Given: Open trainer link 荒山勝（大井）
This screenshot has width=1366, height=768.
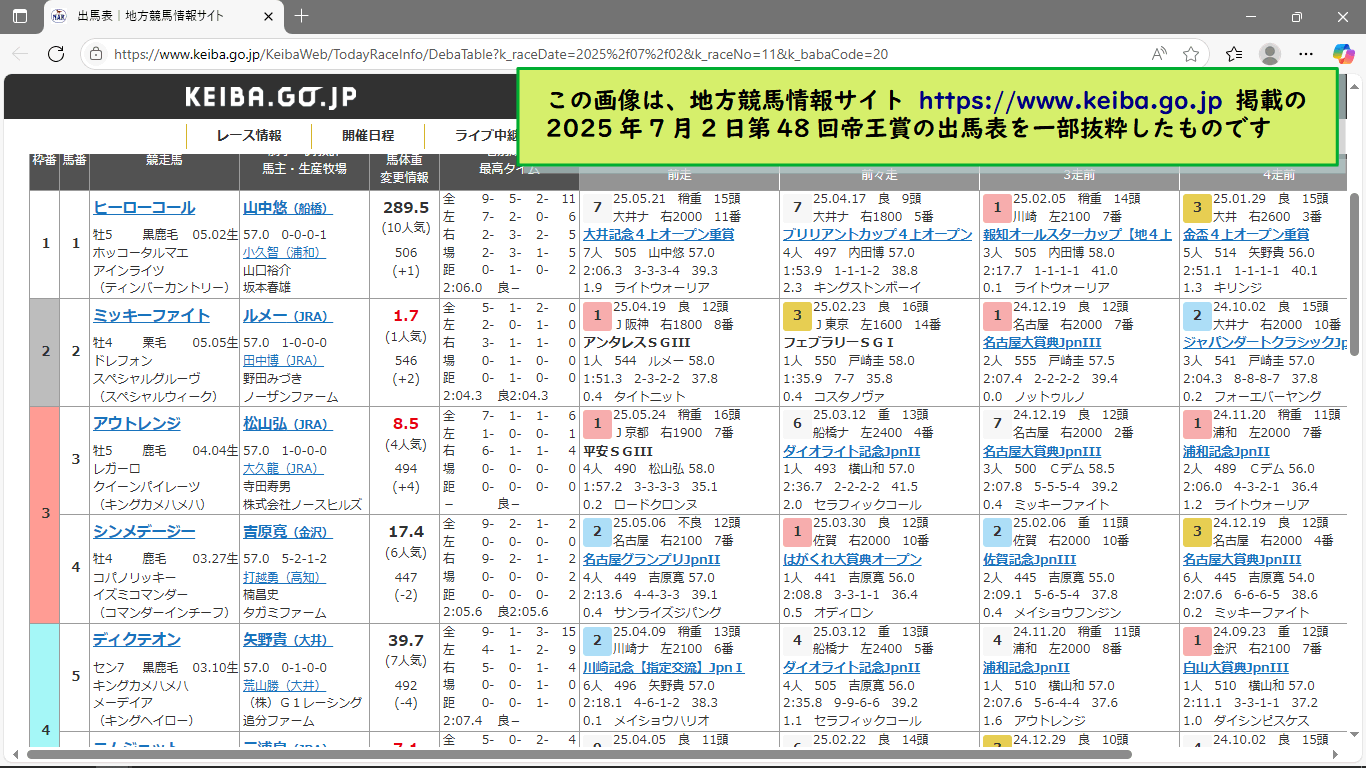Looking at the screenshot, I should pos(285,686).
